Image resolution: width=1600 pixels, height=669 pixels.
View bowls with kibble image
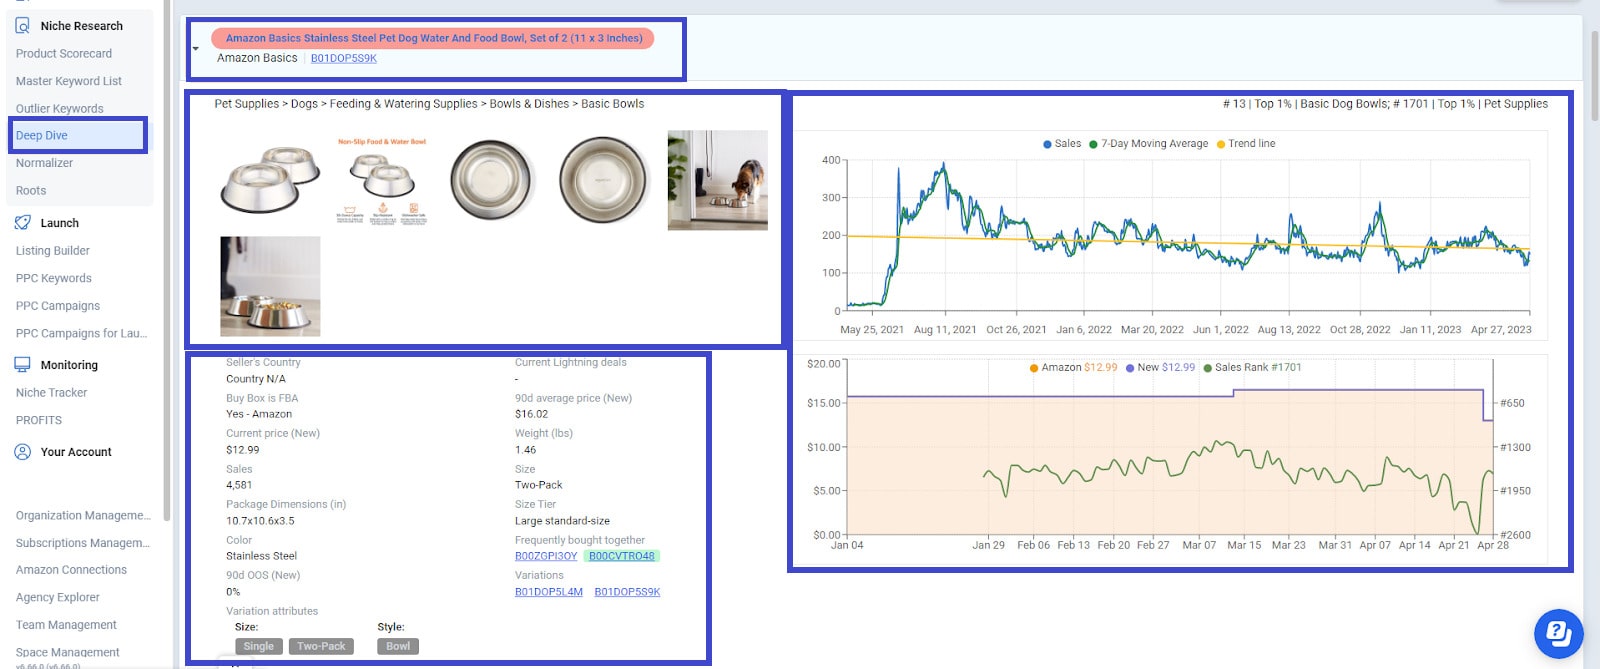pos(270,286)
